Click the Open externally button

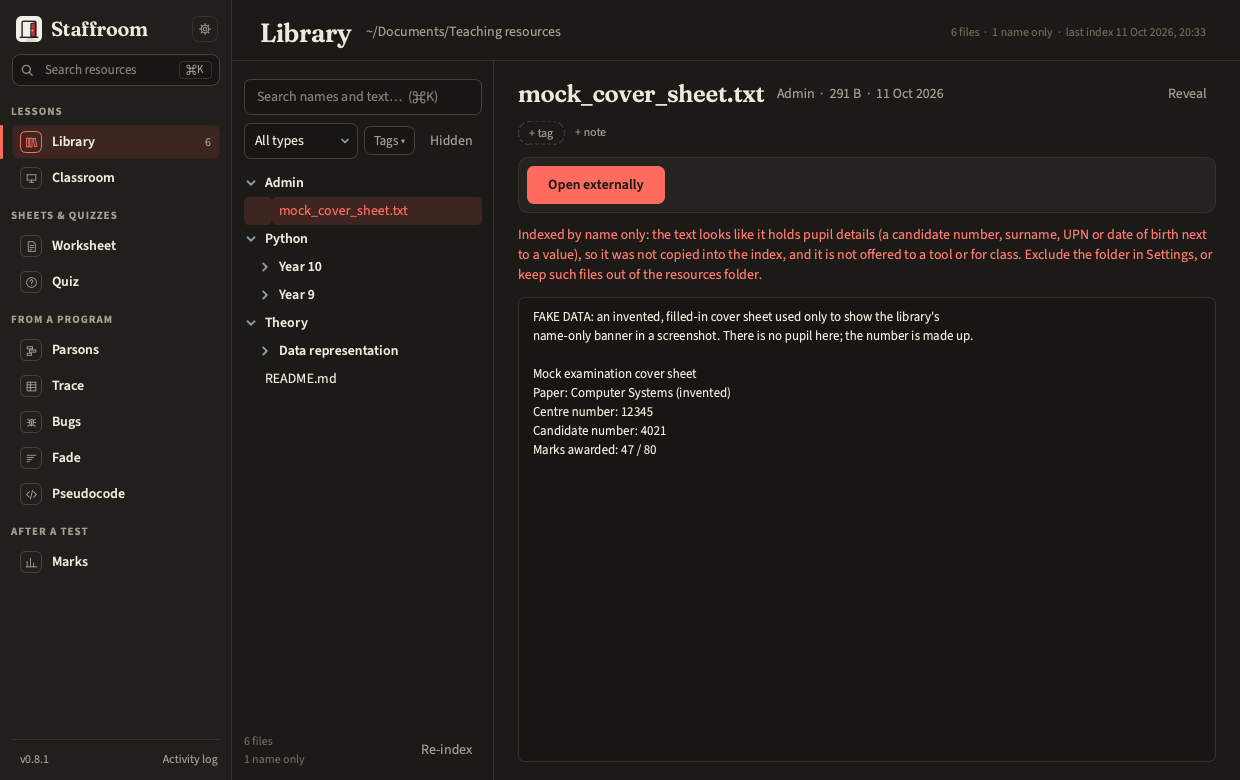click(596, 185)
